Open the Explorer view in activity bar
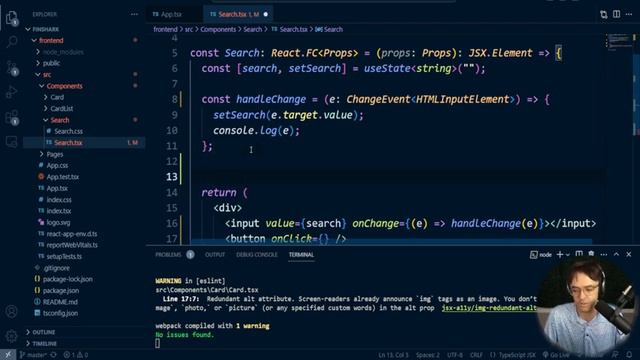The height and width of the screenshot is (360, 640). 11,18
